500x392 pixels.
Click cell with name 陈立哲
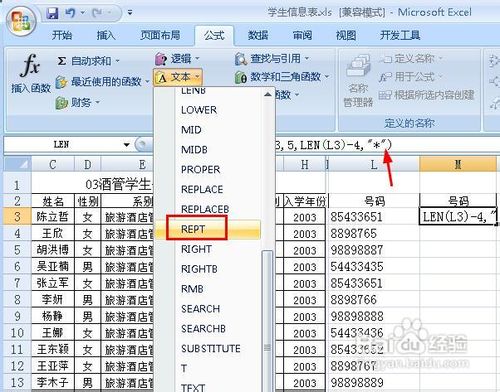[53, 217]
